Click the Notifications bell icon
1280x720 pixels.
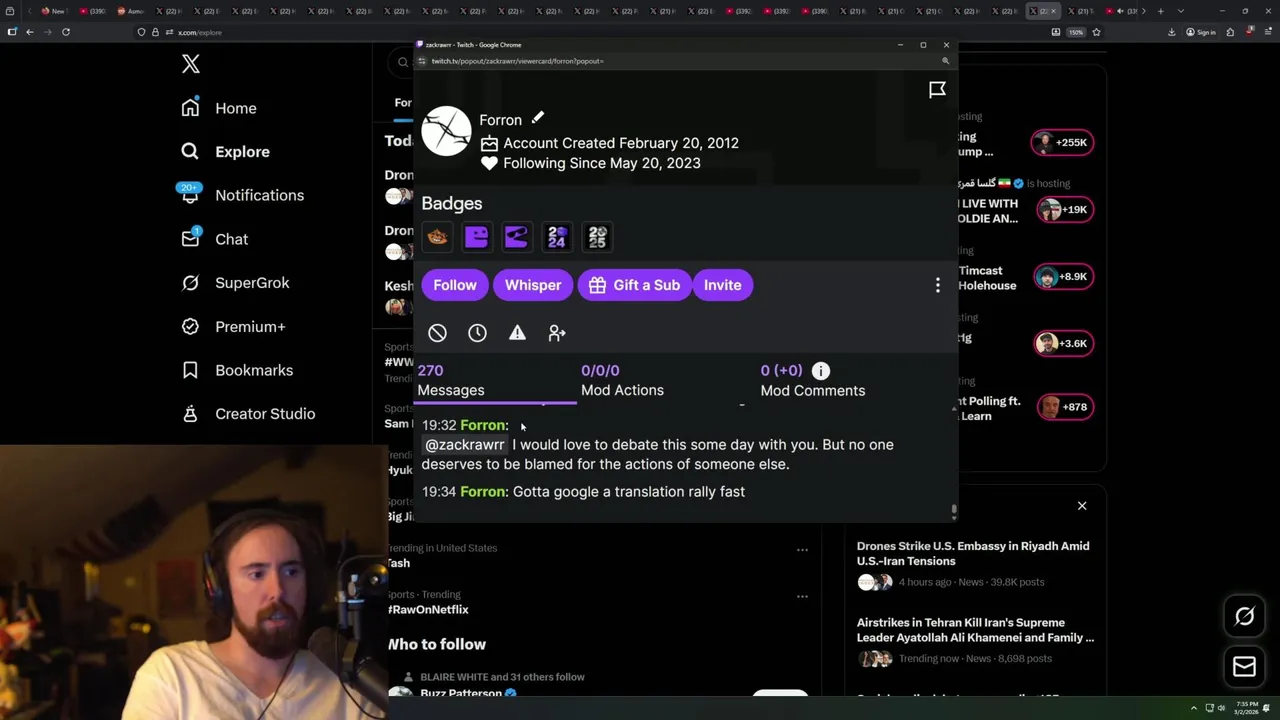pos(190,195)
